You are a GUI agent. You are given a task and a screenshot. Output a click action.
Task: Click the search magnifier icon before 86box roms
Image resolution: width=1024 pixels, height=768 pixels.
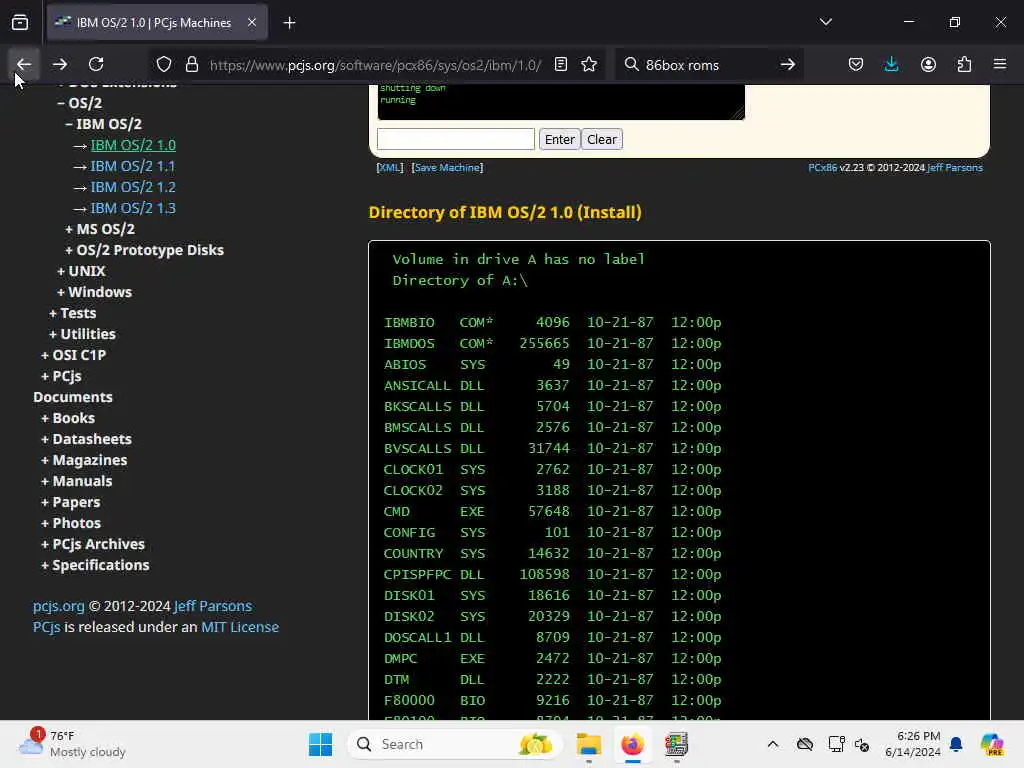tap(631, 64)
